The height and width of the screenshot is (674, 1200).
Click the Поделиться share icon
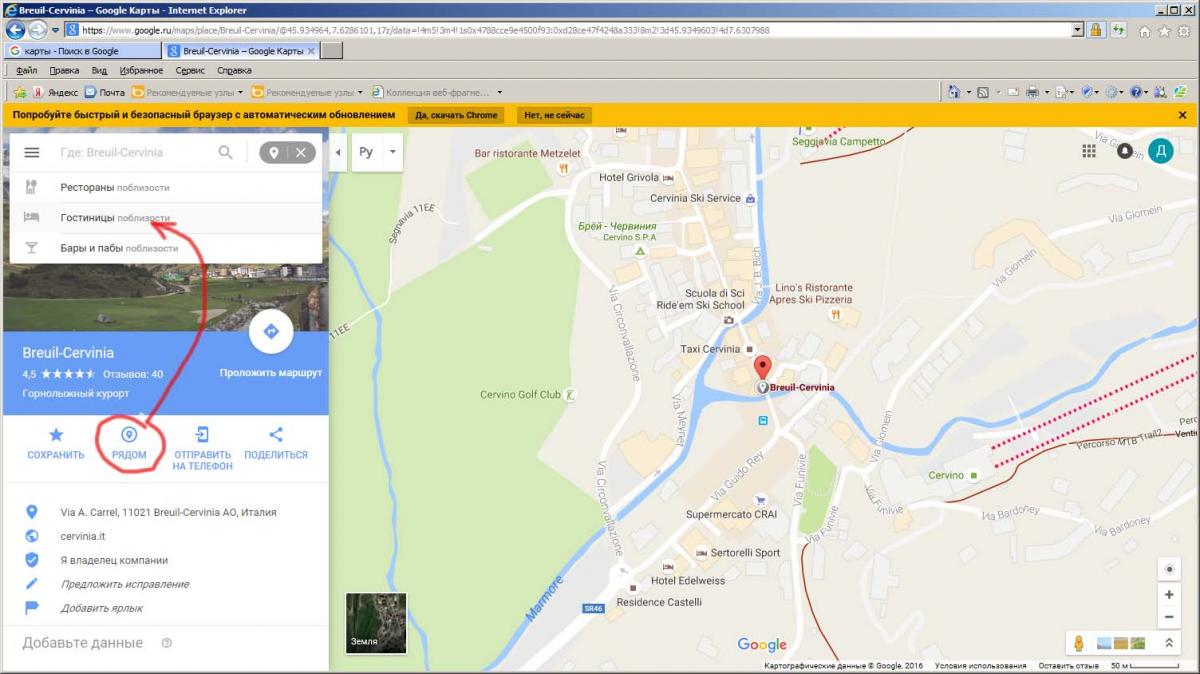tap(276, 434)
